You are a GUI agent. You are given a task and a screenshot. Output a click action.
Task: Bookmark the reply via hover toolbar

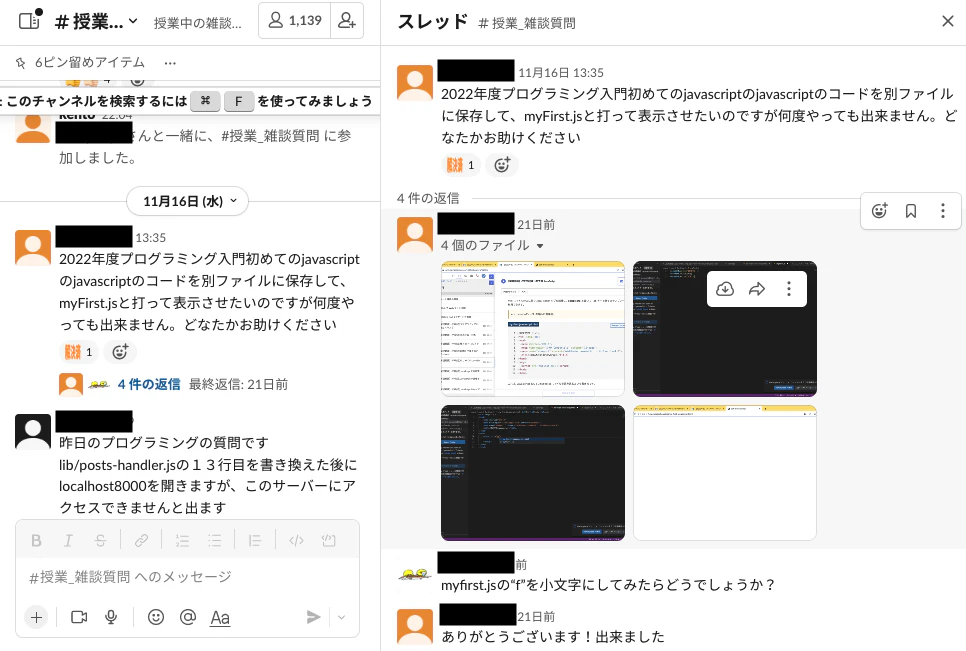click(911, 211)
